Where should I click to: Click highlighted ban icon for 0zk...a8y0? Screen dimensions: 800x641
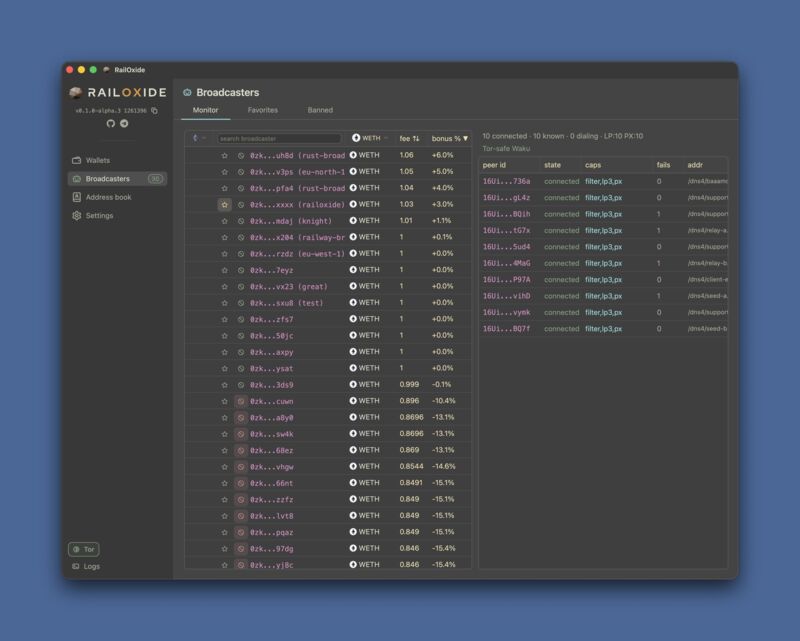(x=241, y=417)
